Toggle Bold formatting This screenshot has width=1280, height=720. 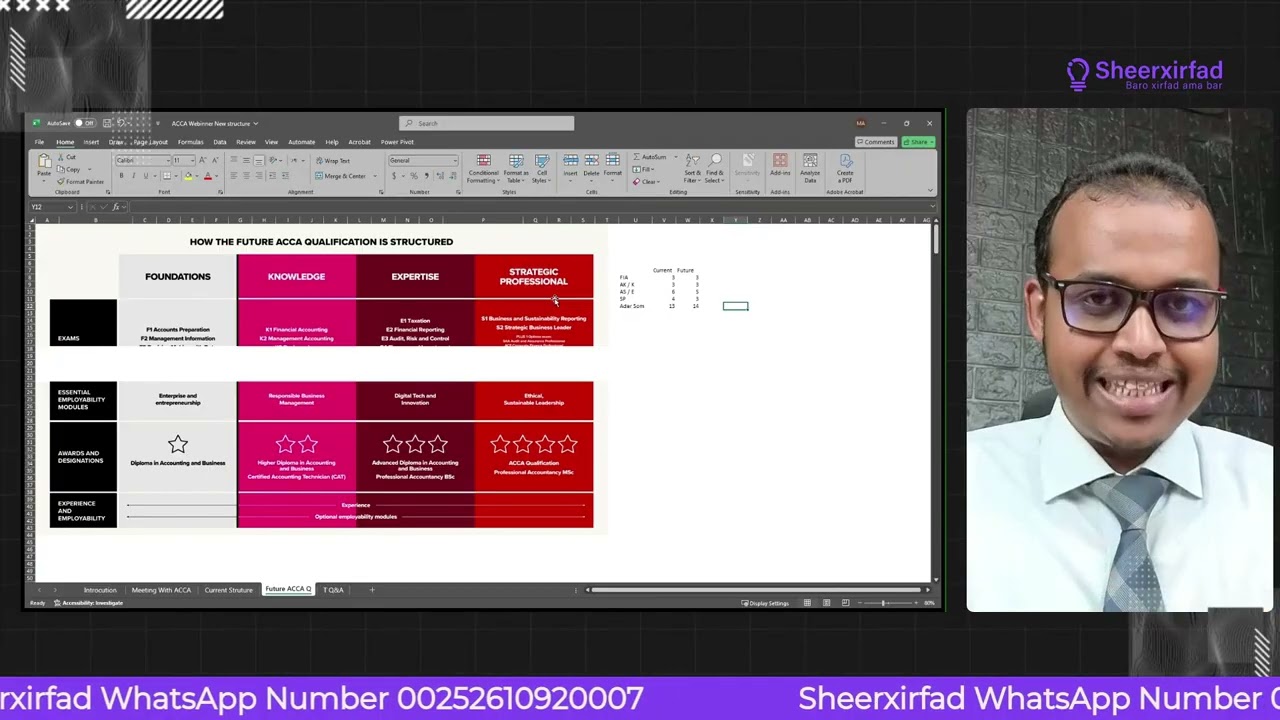click(x=121, y=177)
